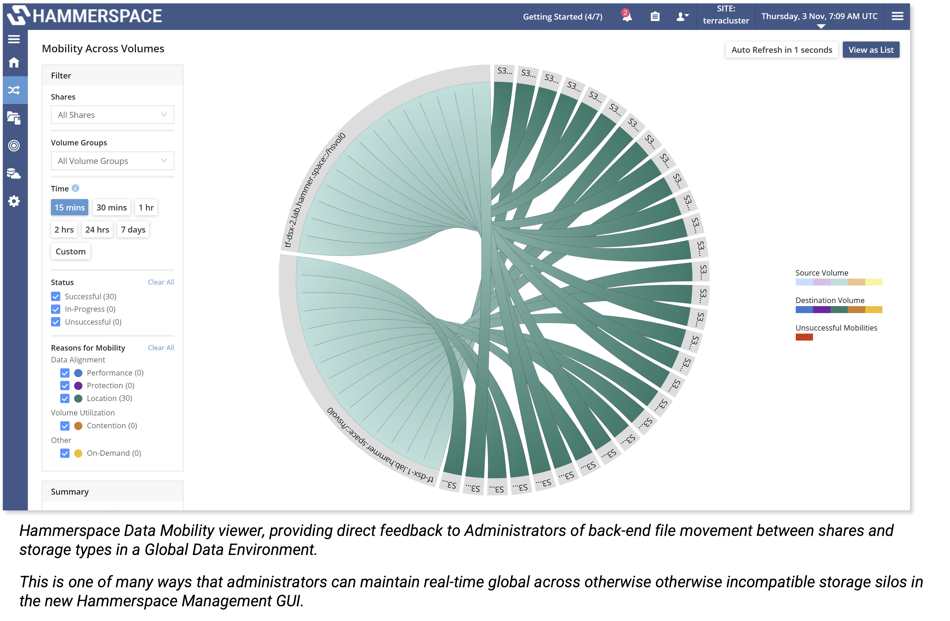The height and width of the screenshot is (621, 950).
Task: Go to the Home dashboard icon
Action: pyautogui.click(x=14, y=62)
